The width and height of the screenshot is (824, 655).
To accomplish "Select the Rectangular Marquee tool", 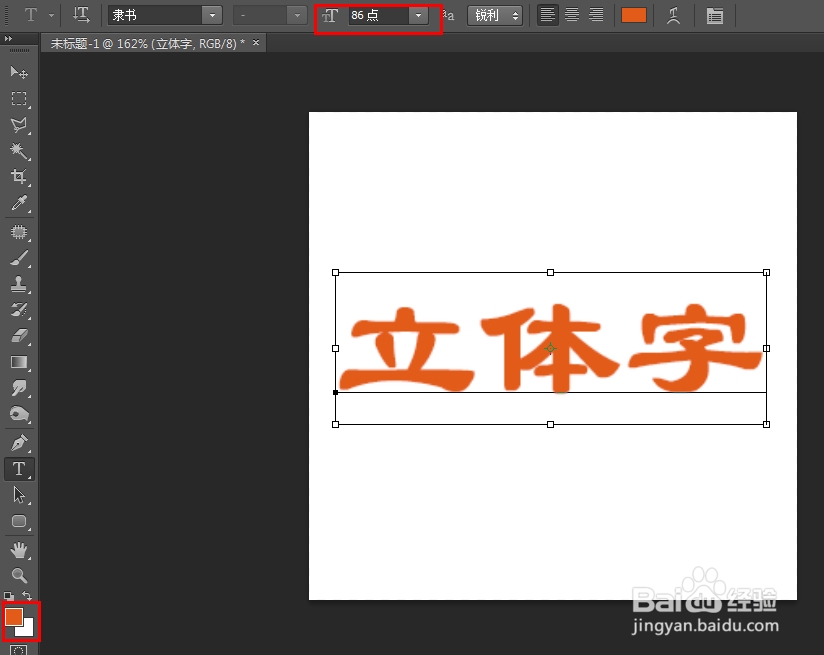I will (18, 99).
